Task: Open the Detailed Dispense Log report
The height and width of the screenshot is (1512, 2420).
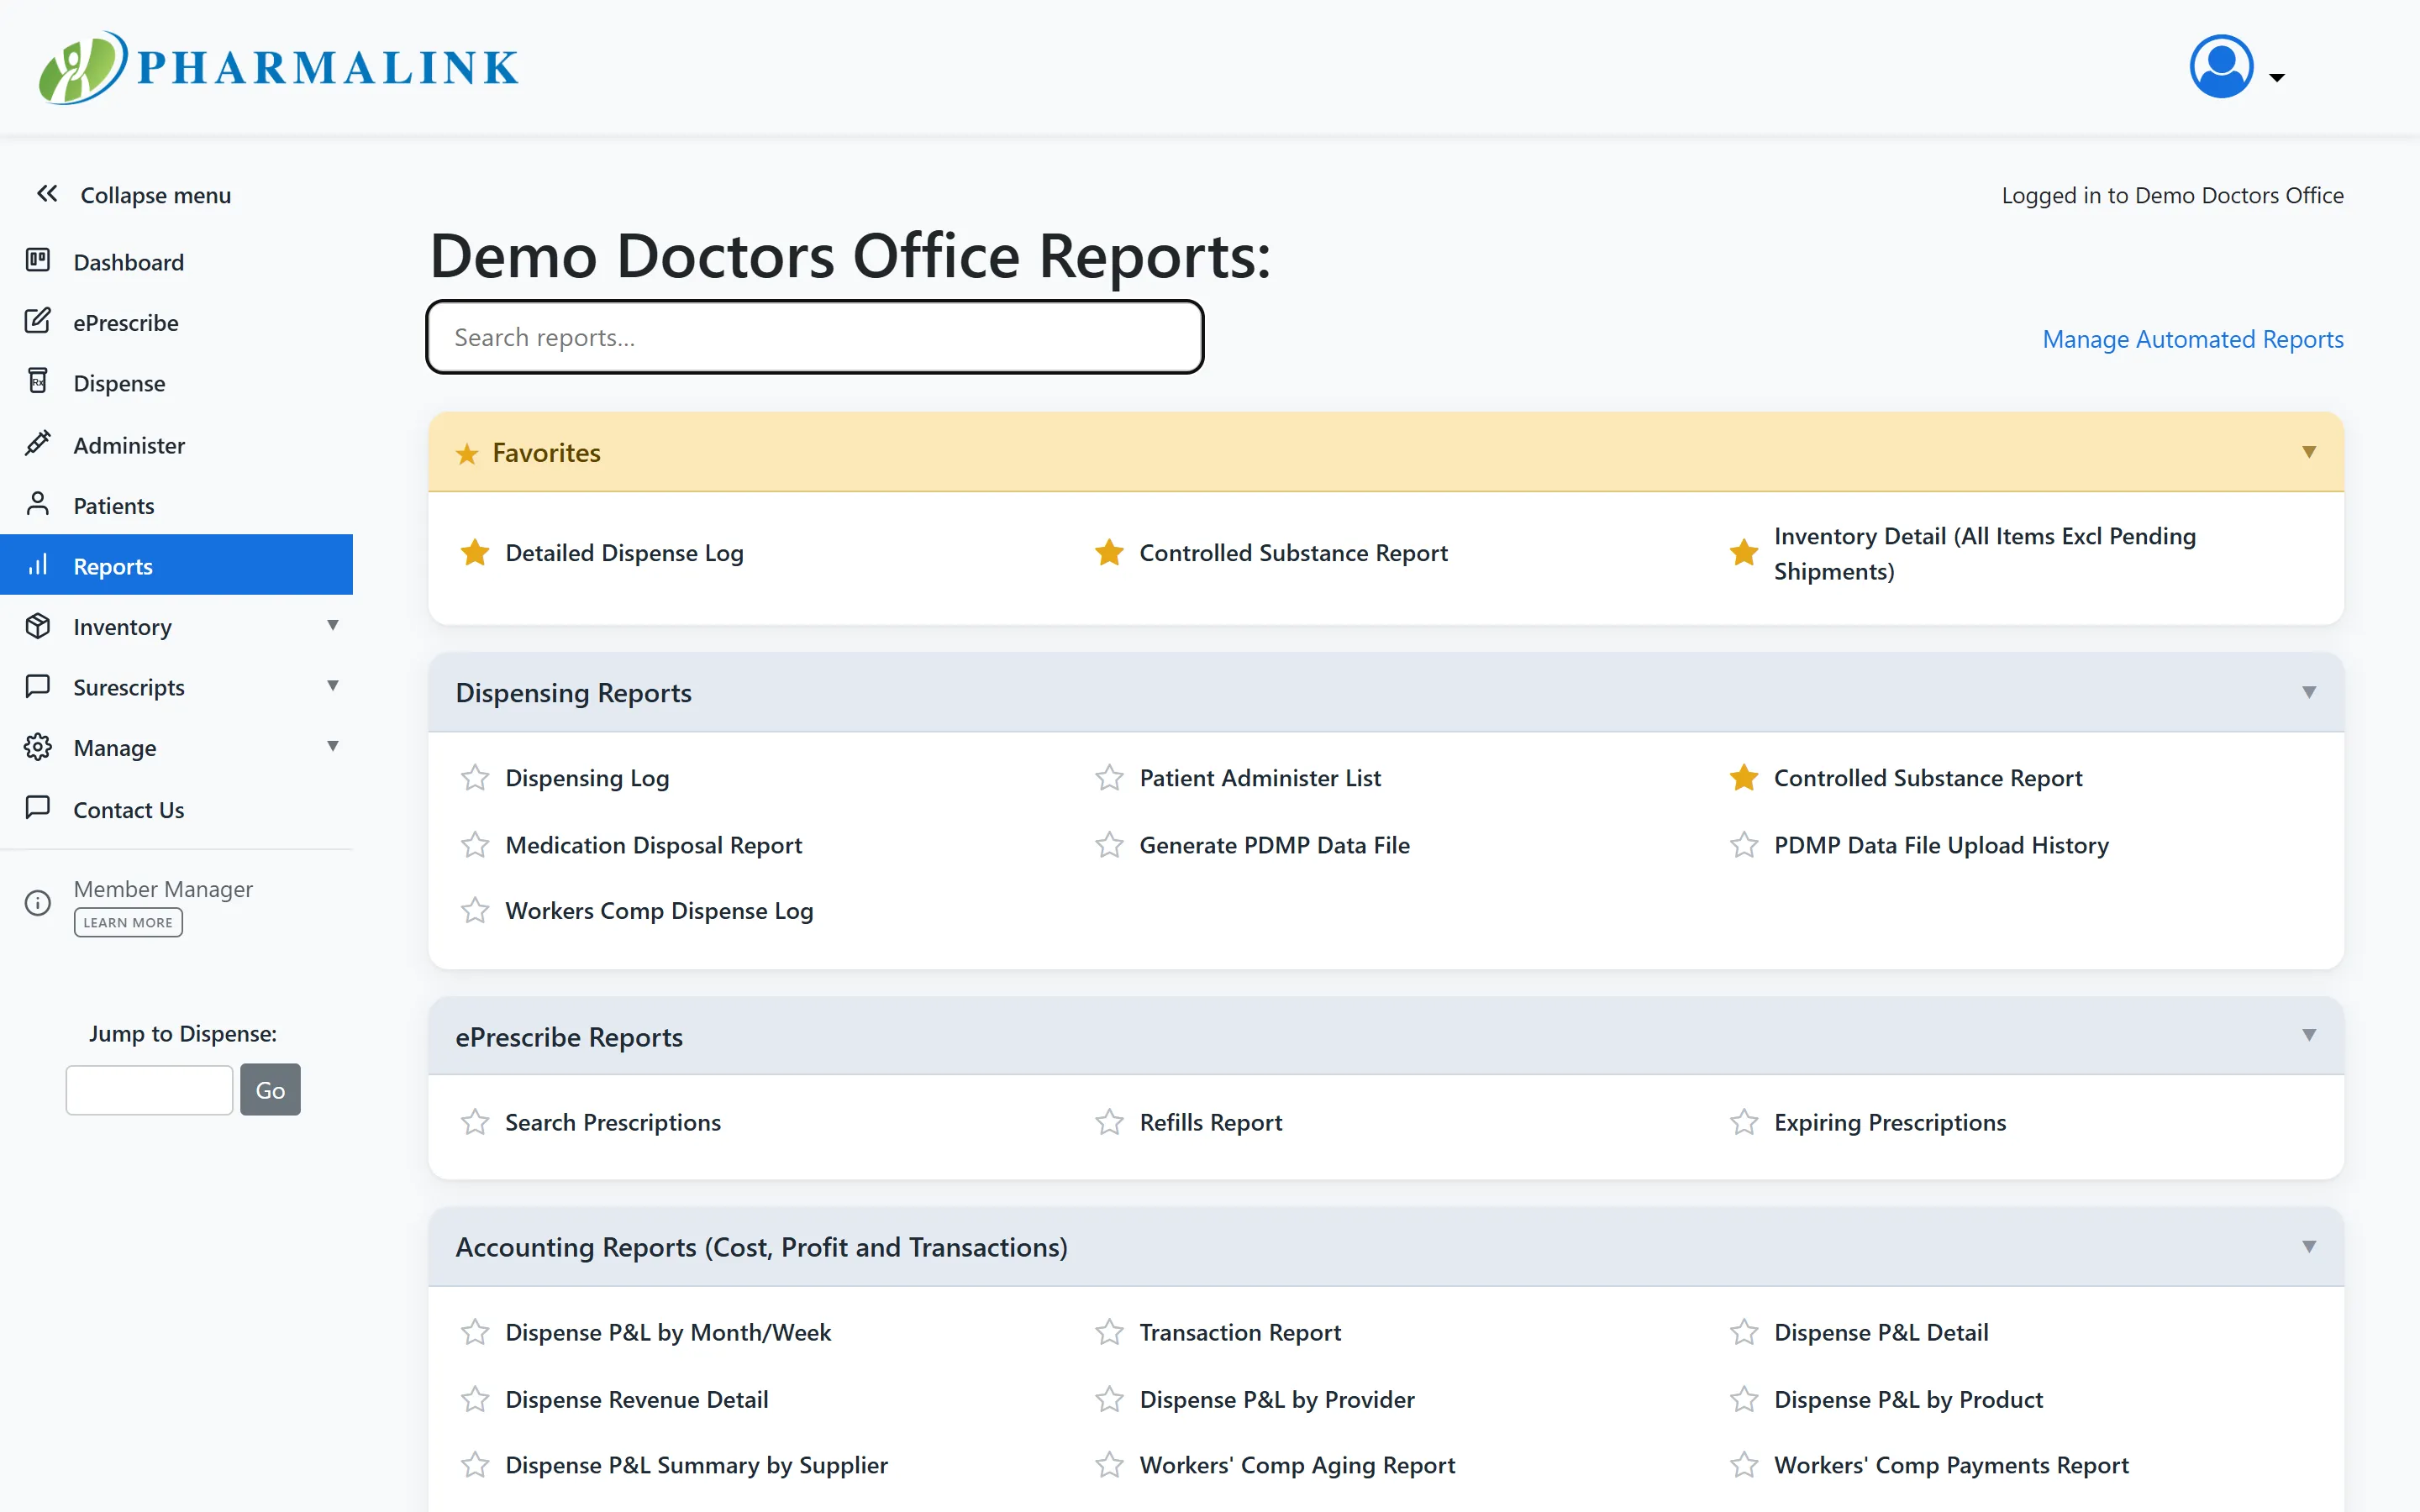Action: coord(624,553)
